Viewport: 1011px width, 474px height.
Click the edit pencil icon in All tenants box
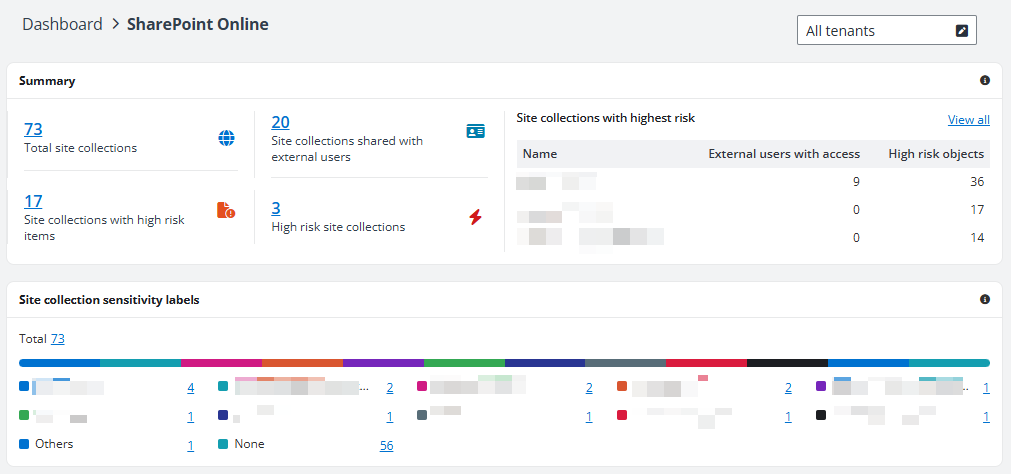tap(961, 30)
